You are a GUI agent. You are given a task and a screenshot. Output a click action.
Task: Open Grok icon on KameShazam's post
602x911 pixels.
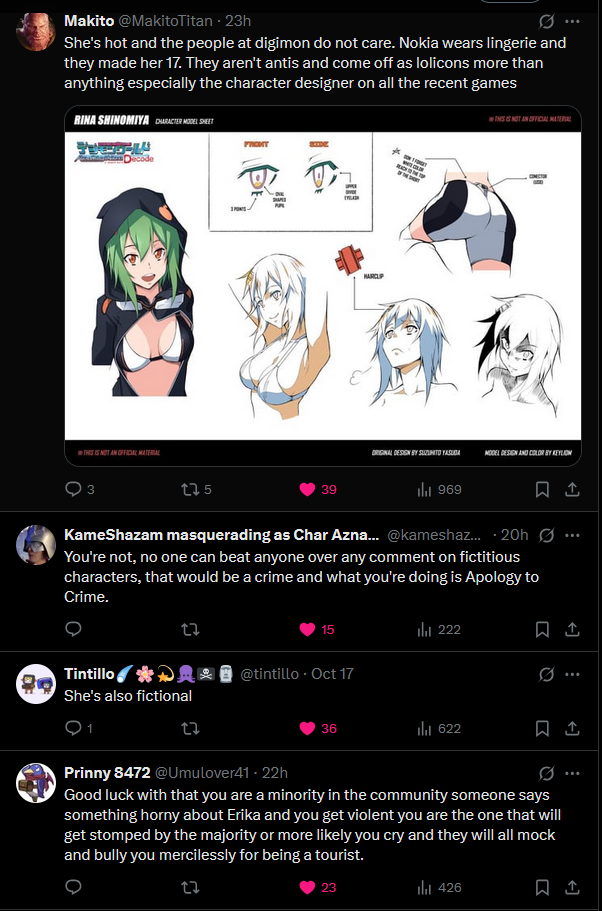tap(546, 535)
